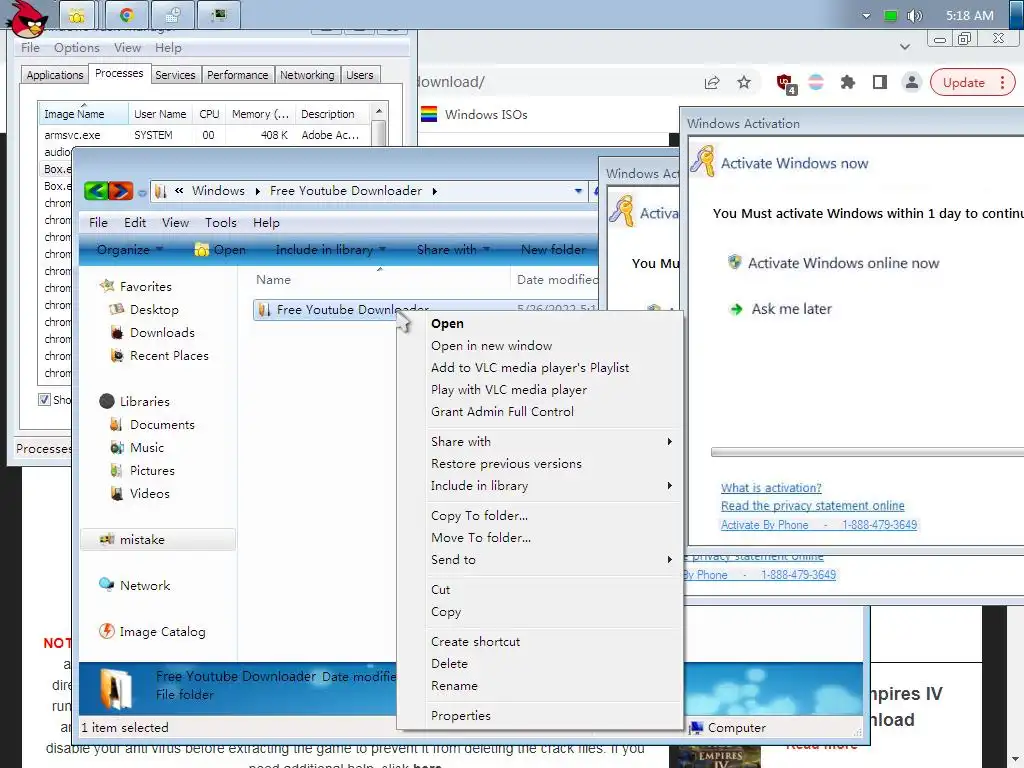Image resolution: width=1024 pixels, height=768 pixels.
Task: Open the Chrome taskbar icon
Action: (127, 15)
